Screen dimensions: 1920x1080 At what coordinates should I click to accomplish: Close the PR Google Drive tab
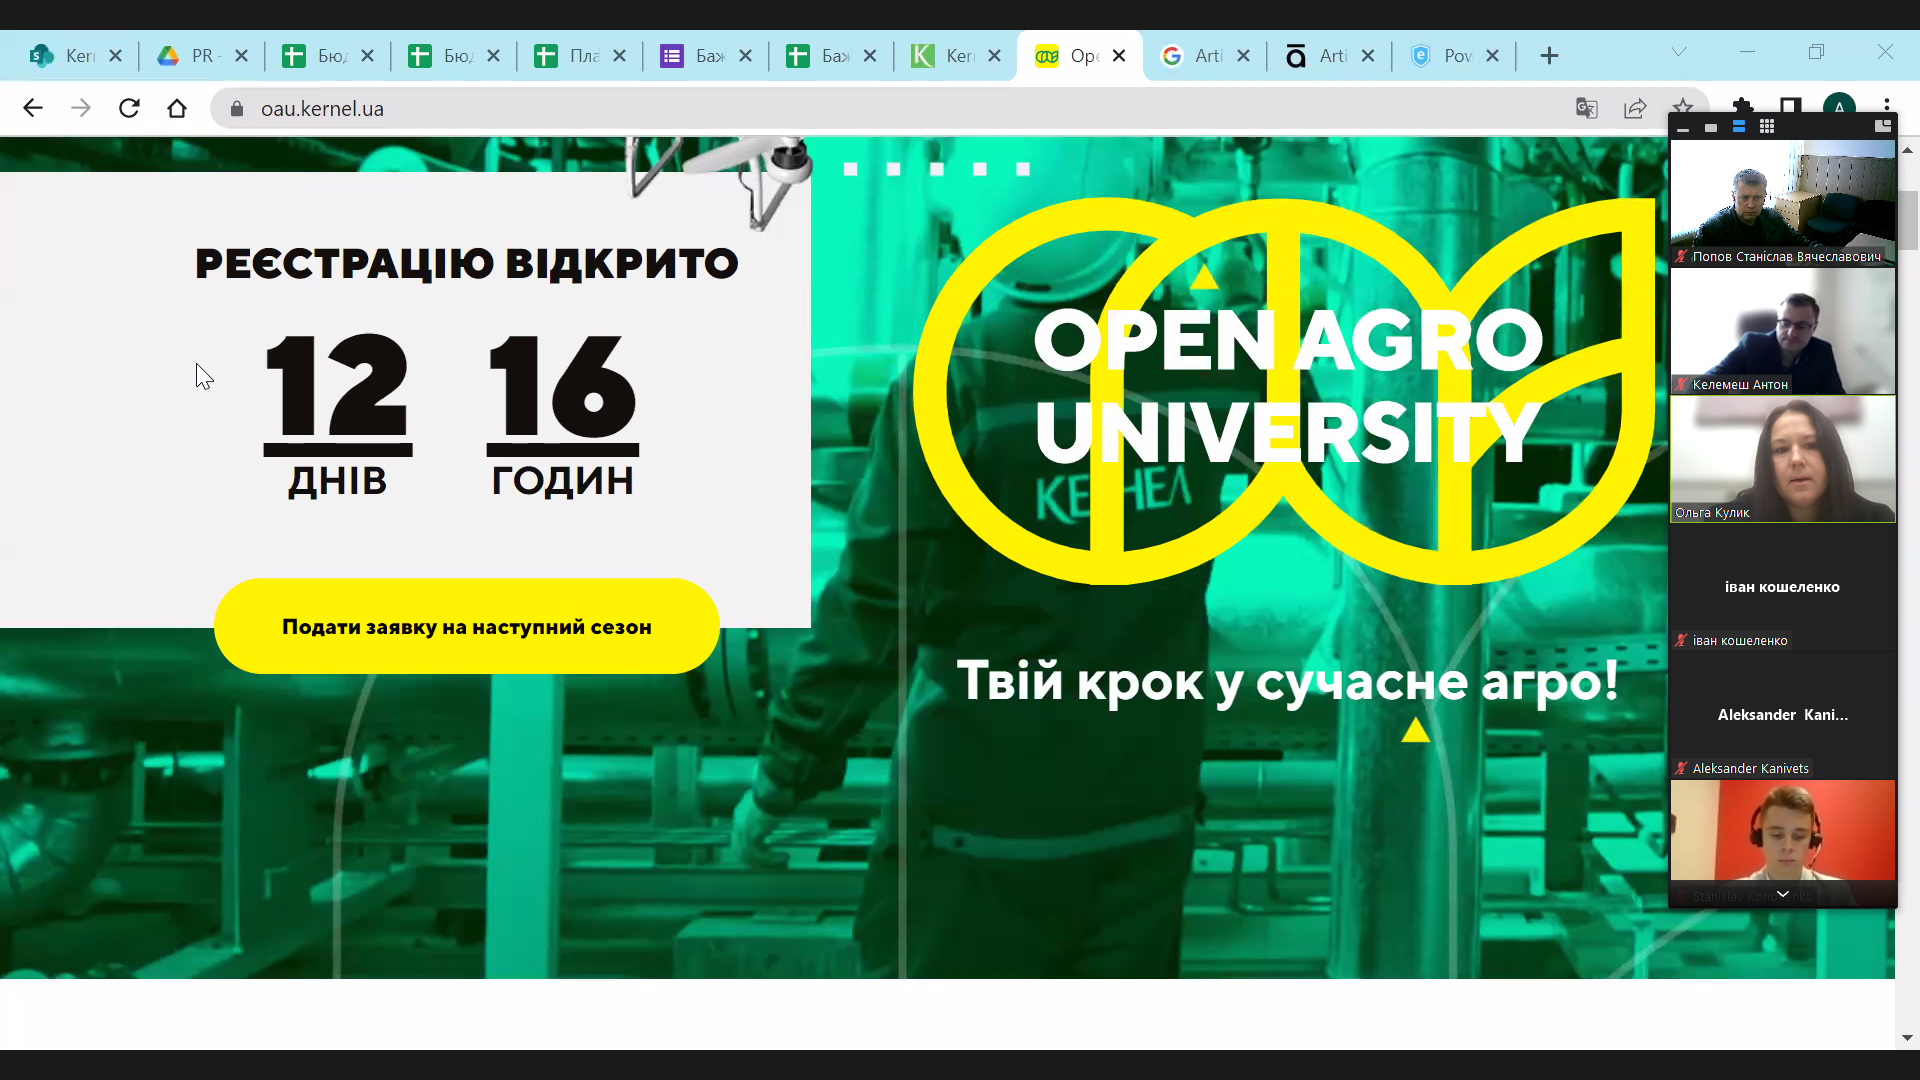[x=241, y=56]
